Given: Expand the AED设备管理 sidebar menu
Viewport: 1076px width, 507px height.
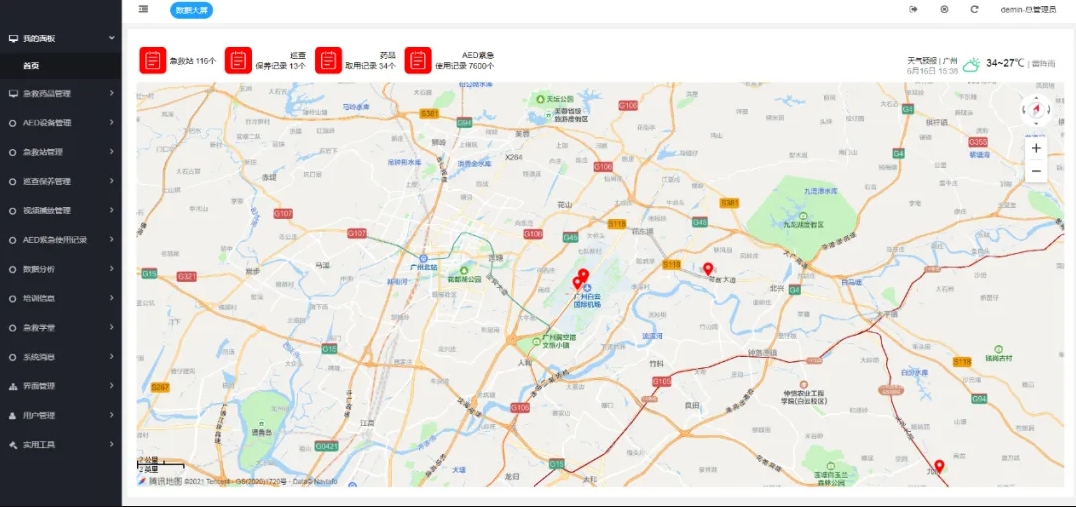Looking at the screenshot, I should (x=60, y=123).
